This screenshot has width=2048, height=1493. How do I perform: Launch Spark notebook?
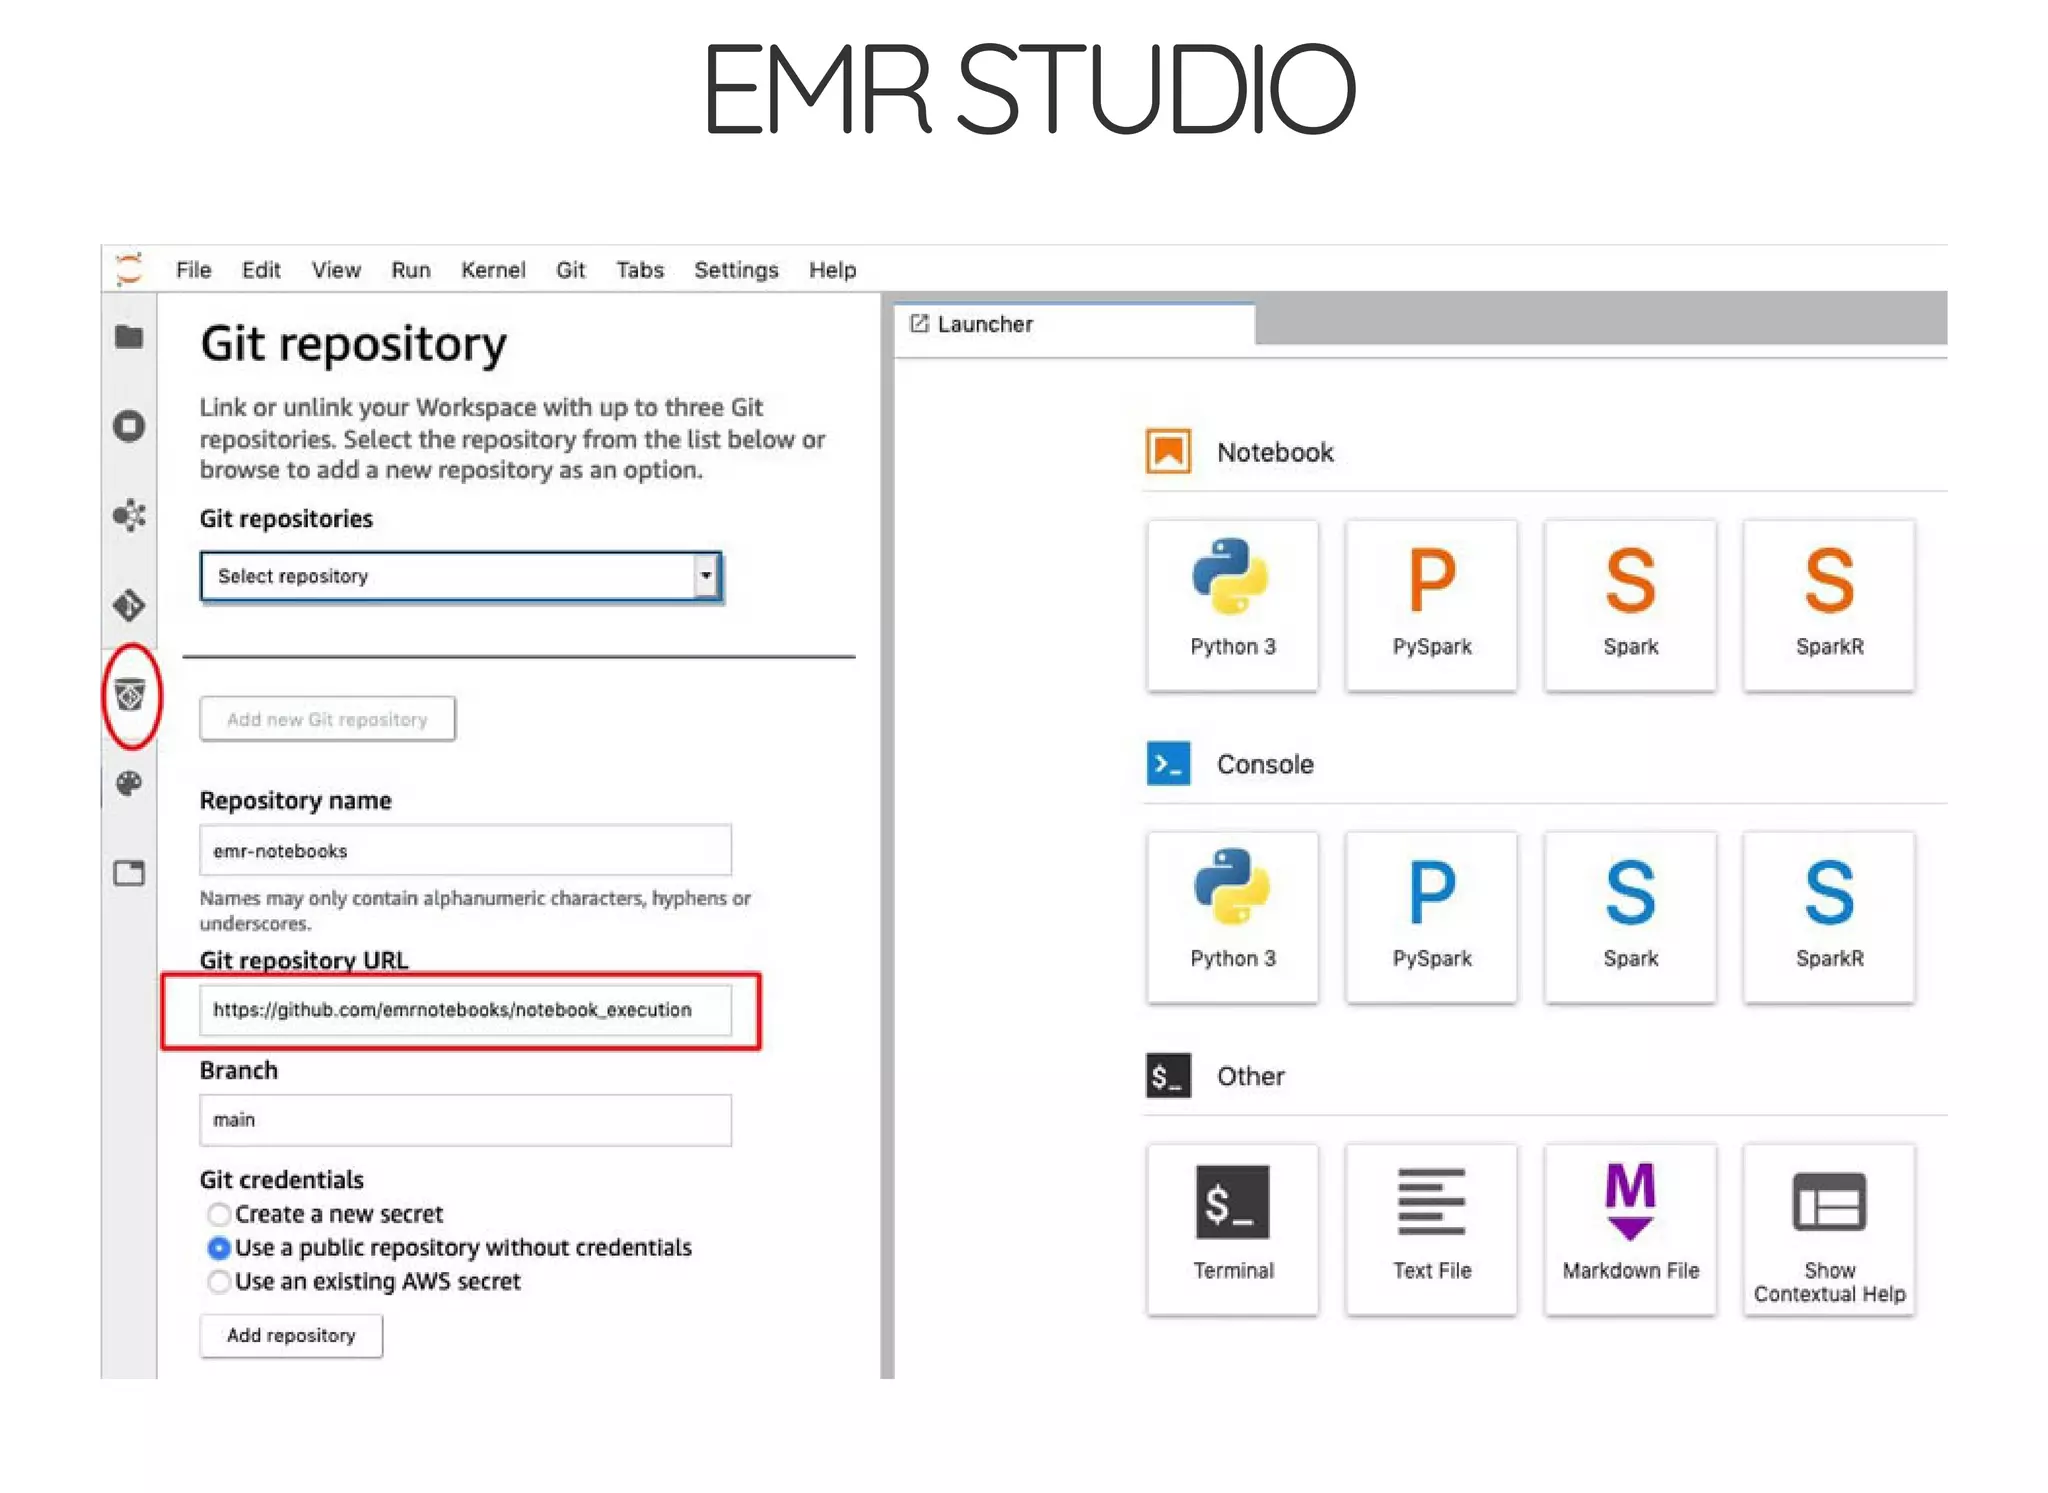(x=1630, y=605)
